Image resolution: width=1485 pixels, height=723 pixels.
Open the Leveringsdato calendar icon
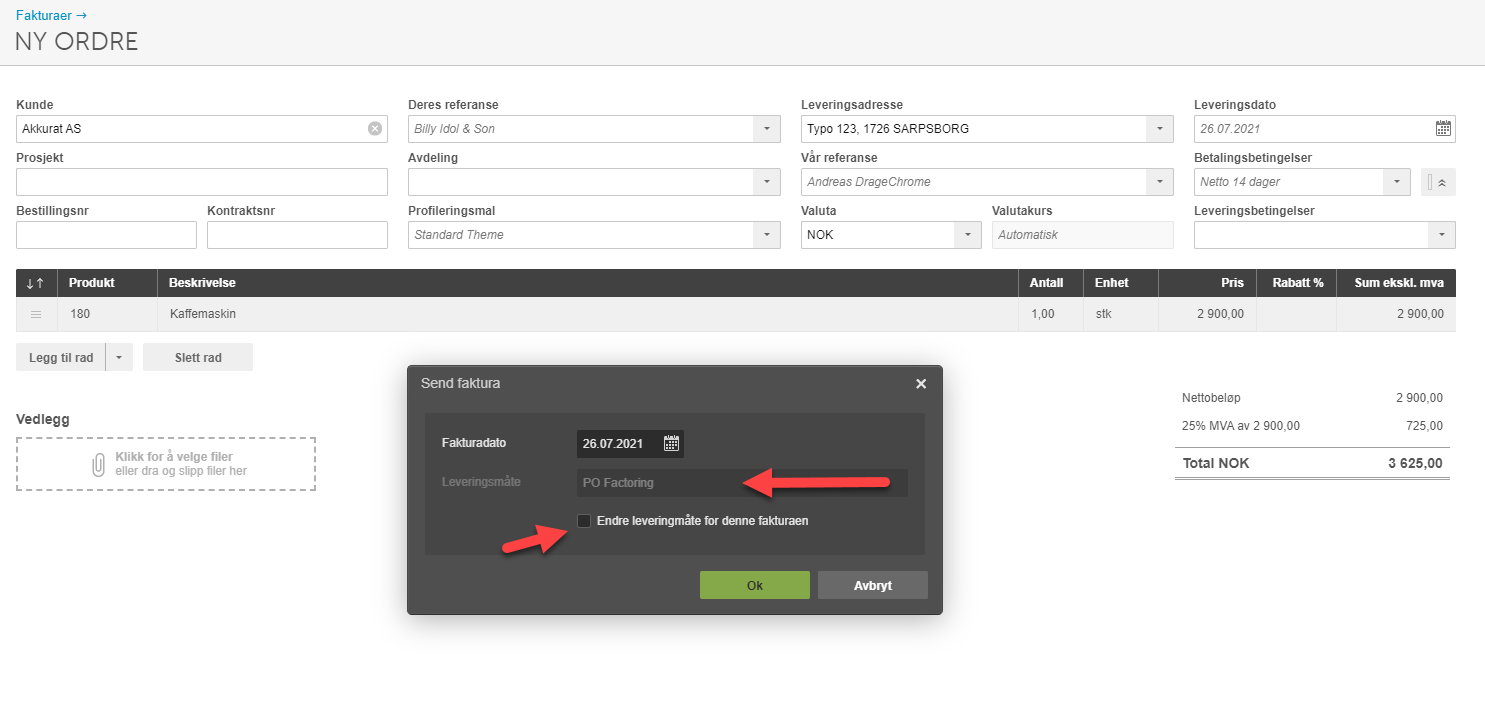(1443, 128)
